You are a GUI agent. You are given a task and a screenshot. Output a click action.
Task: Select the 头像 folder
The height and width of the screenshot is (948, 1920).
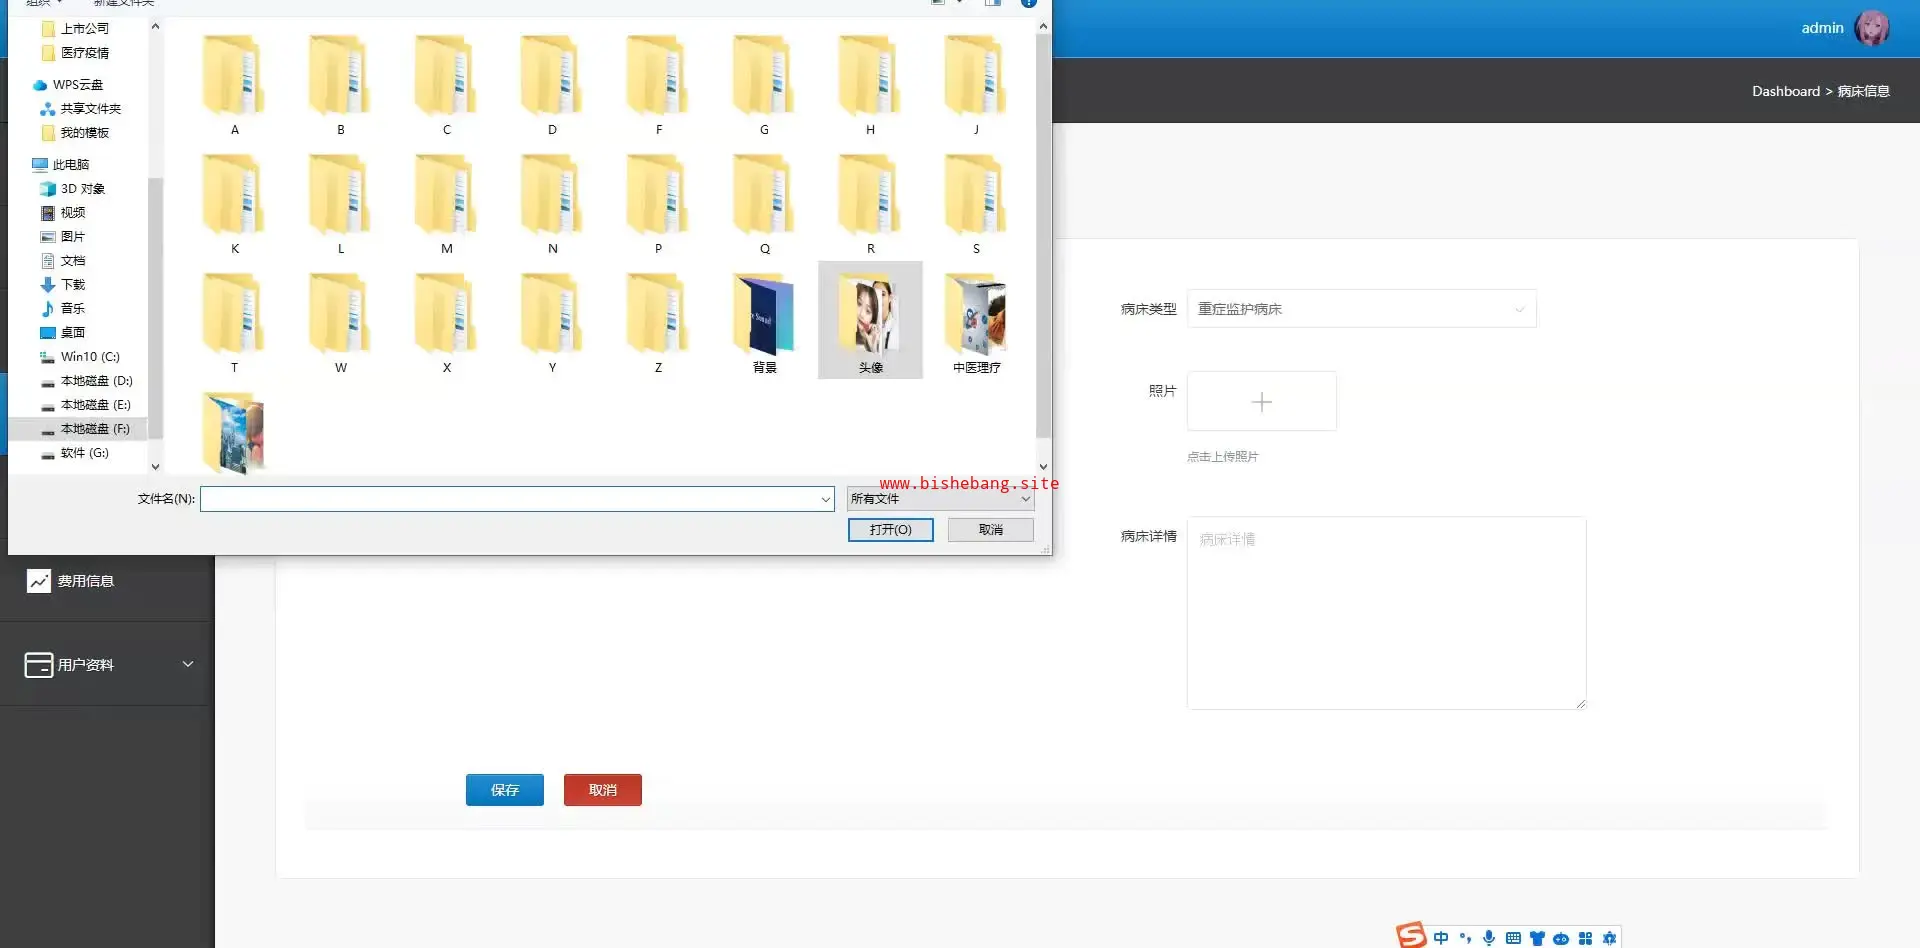[x=870, y=320]
